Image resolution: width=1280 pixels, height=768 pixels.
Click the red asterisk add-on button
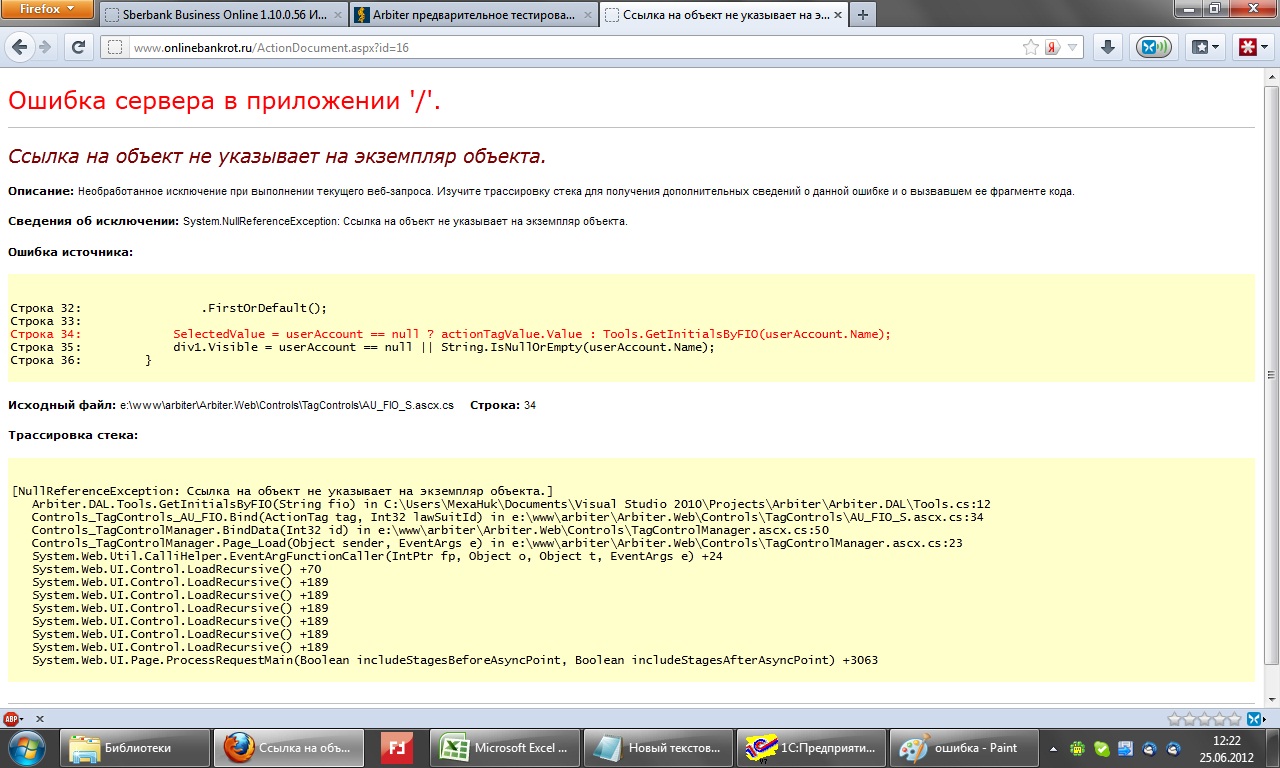pyautogui.click(x=1250, y=47)
